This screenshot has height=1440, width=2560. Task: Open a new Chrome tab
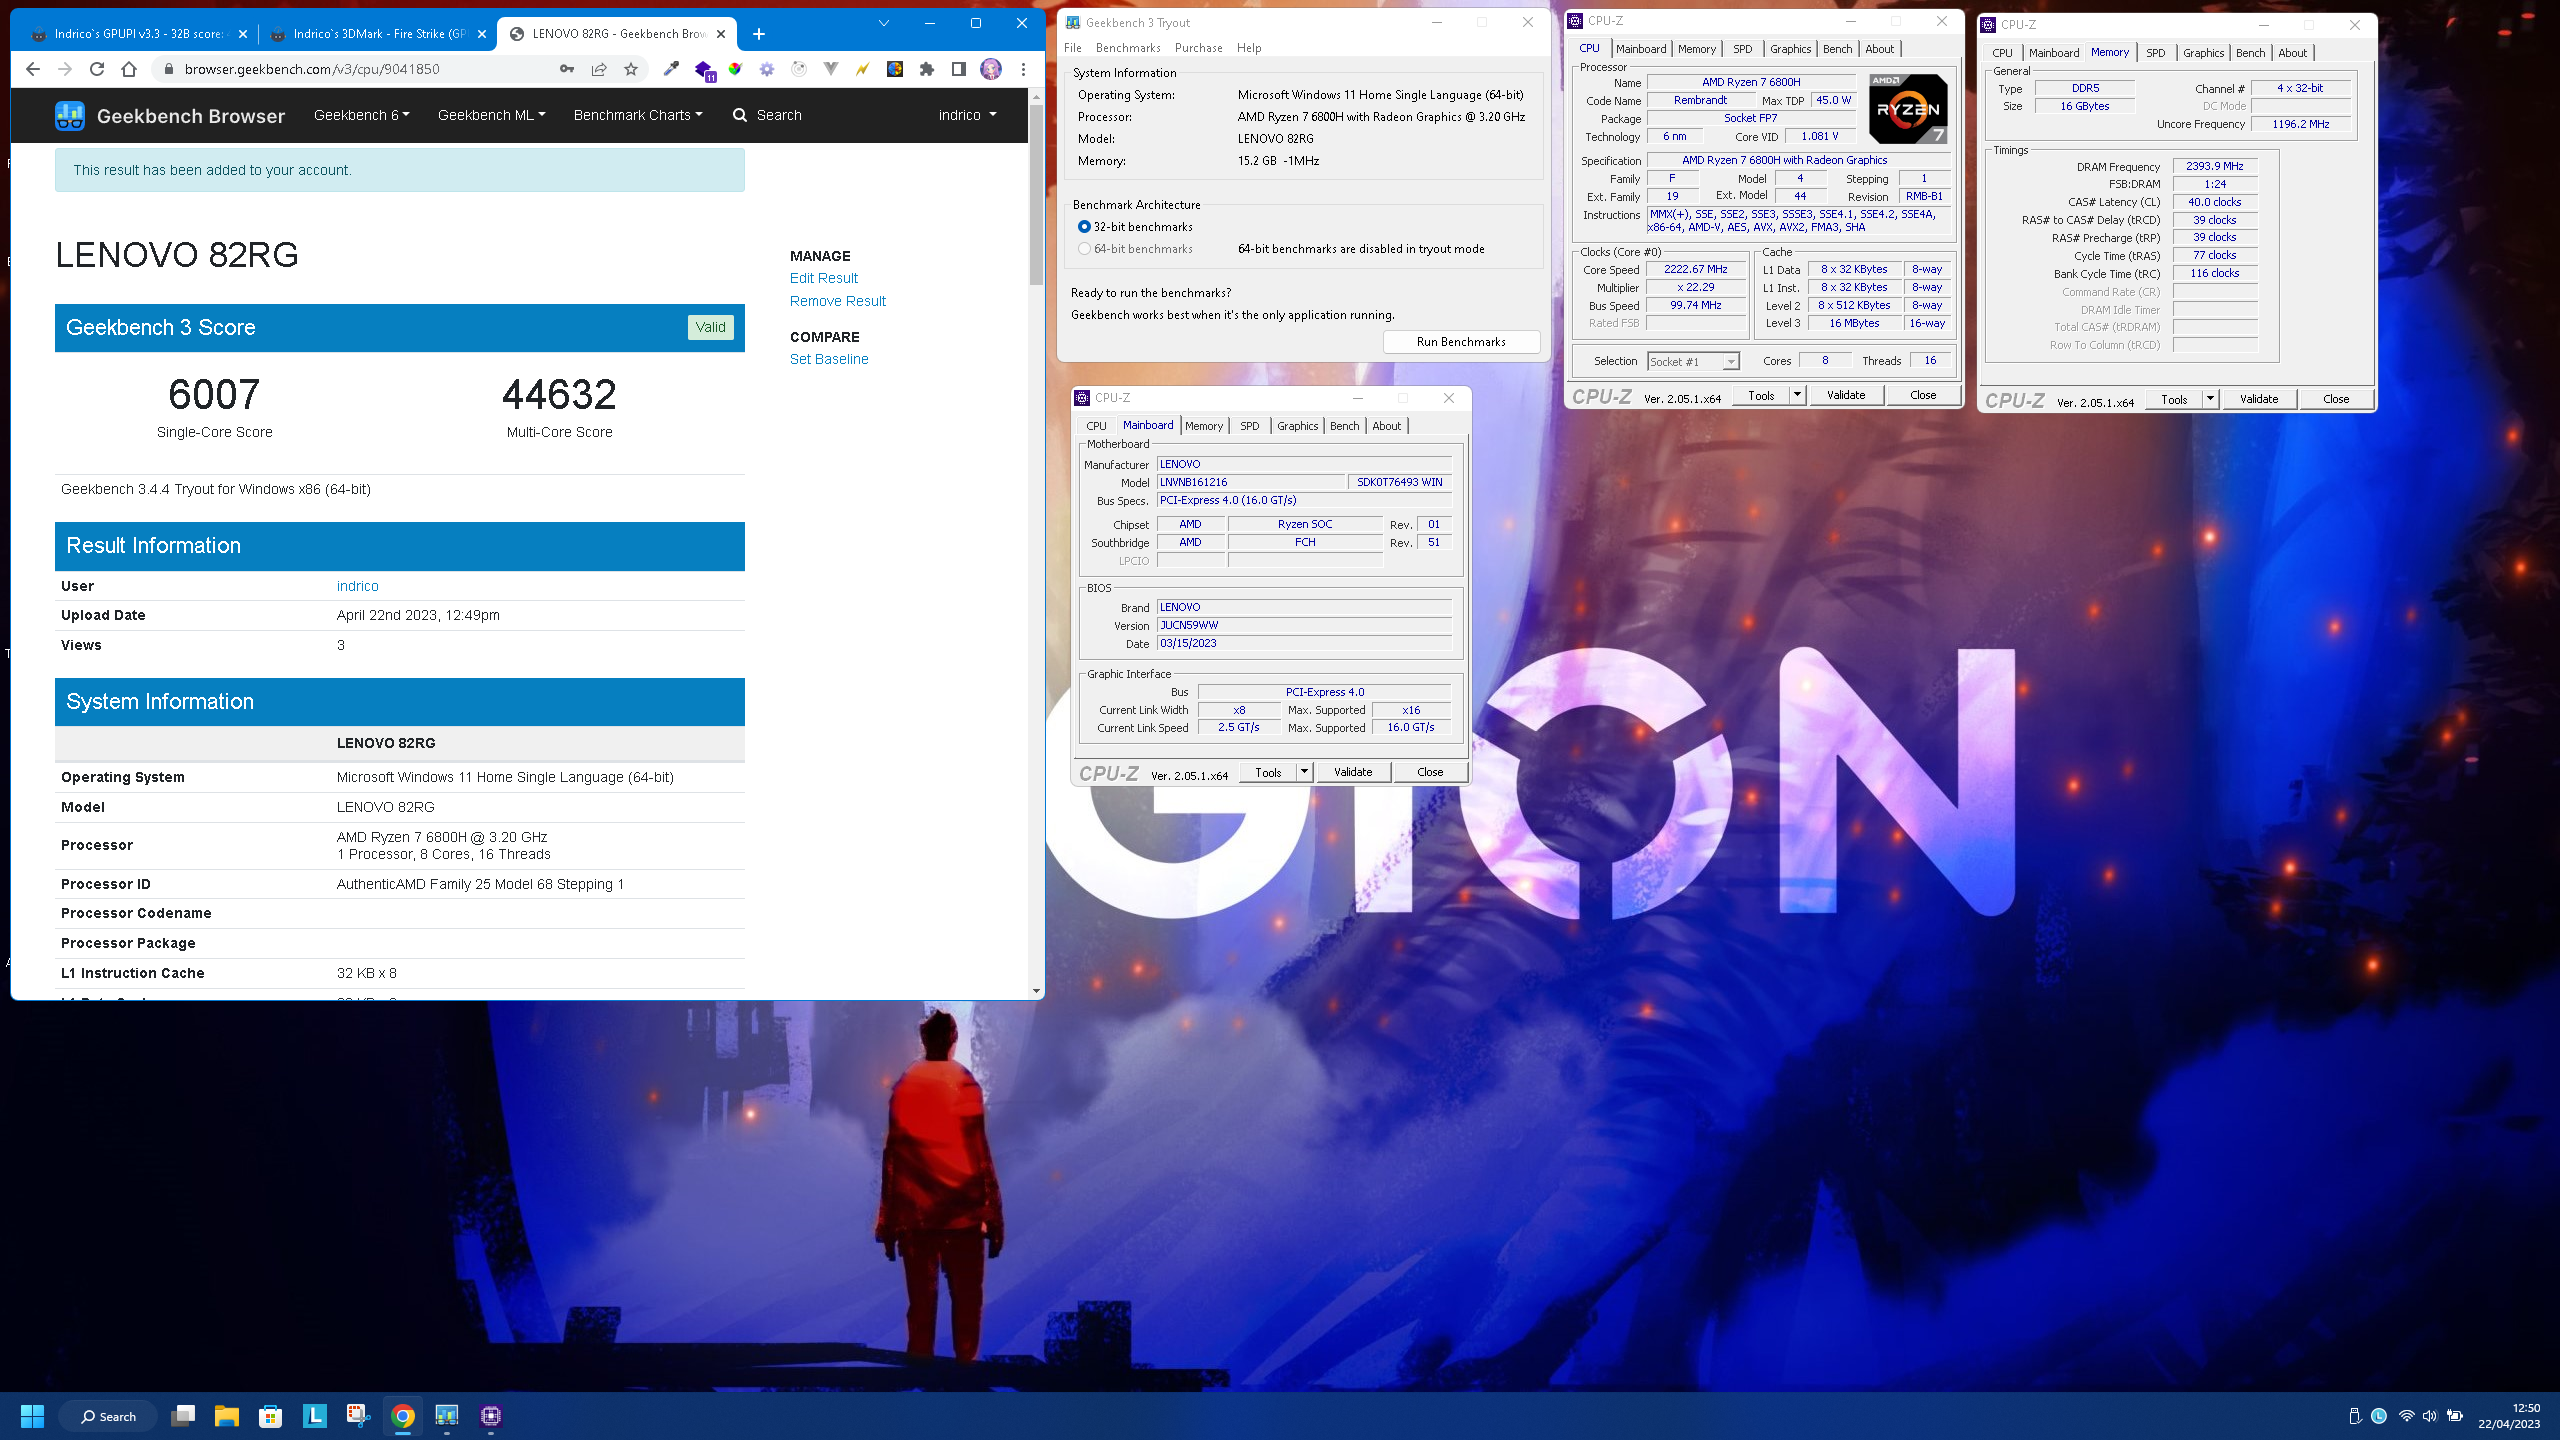[x=759, y=34]
